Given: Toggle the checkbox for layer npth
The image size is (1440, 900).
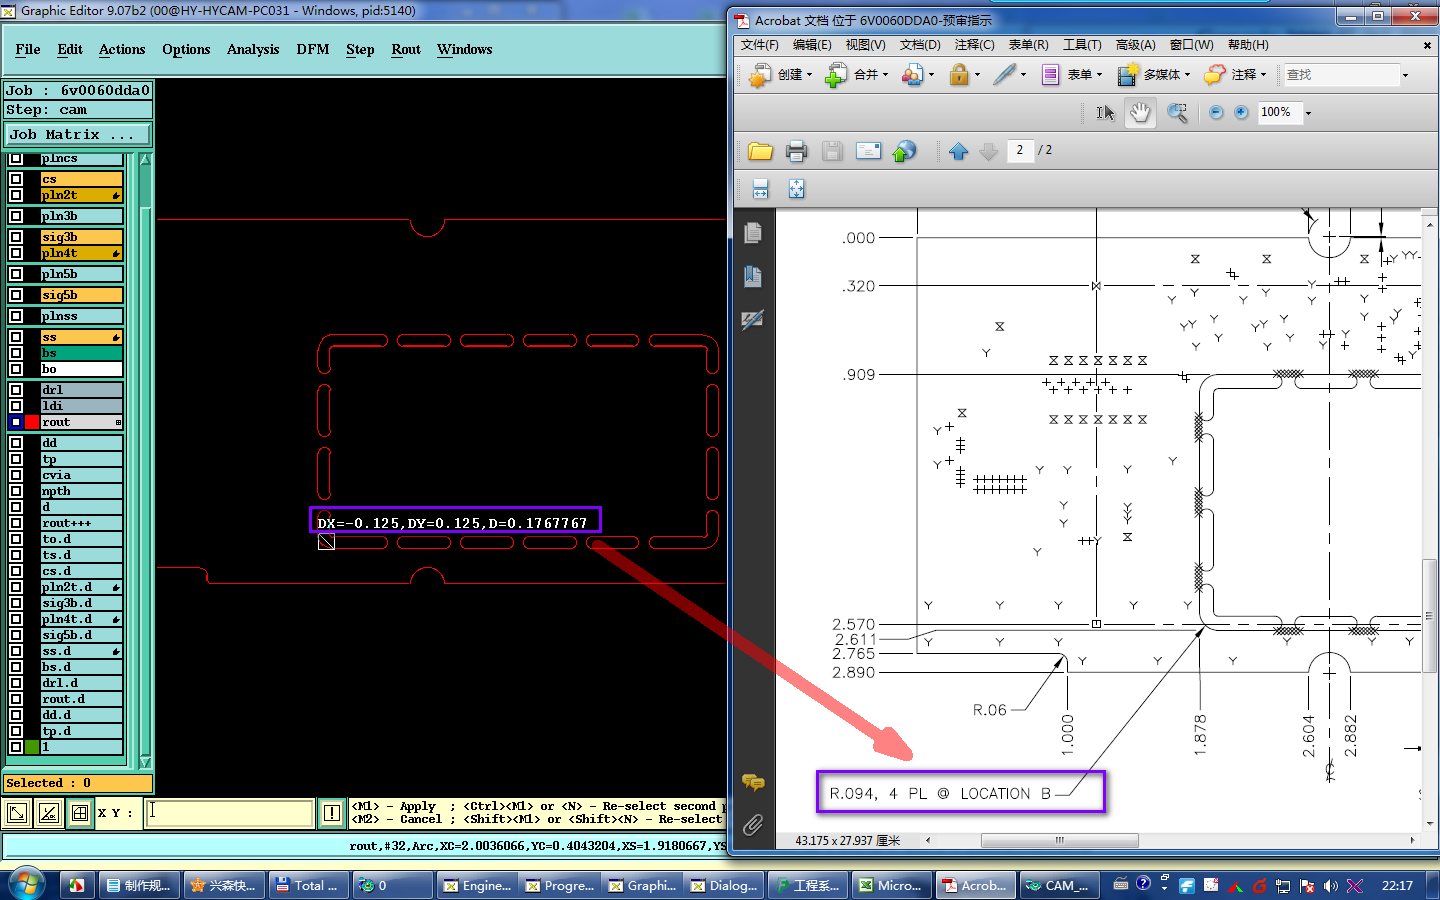Looking at the screenshot, I should tap(16, 491).
